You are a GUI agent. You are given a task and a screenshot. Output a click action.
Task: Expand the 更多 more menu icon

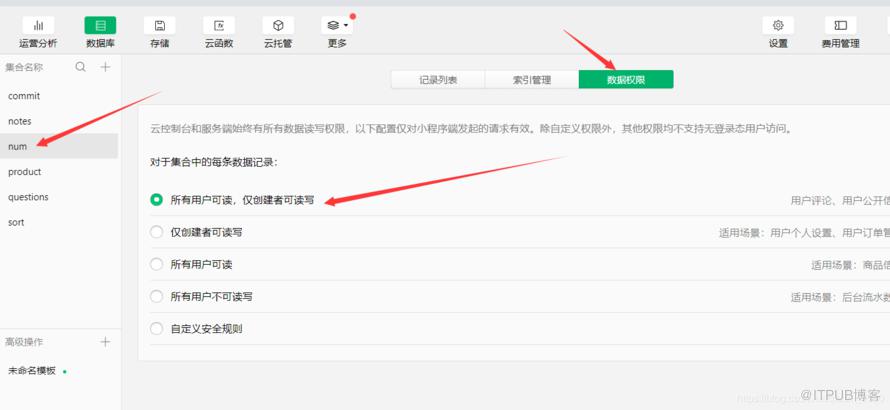(x=337, y=26)
